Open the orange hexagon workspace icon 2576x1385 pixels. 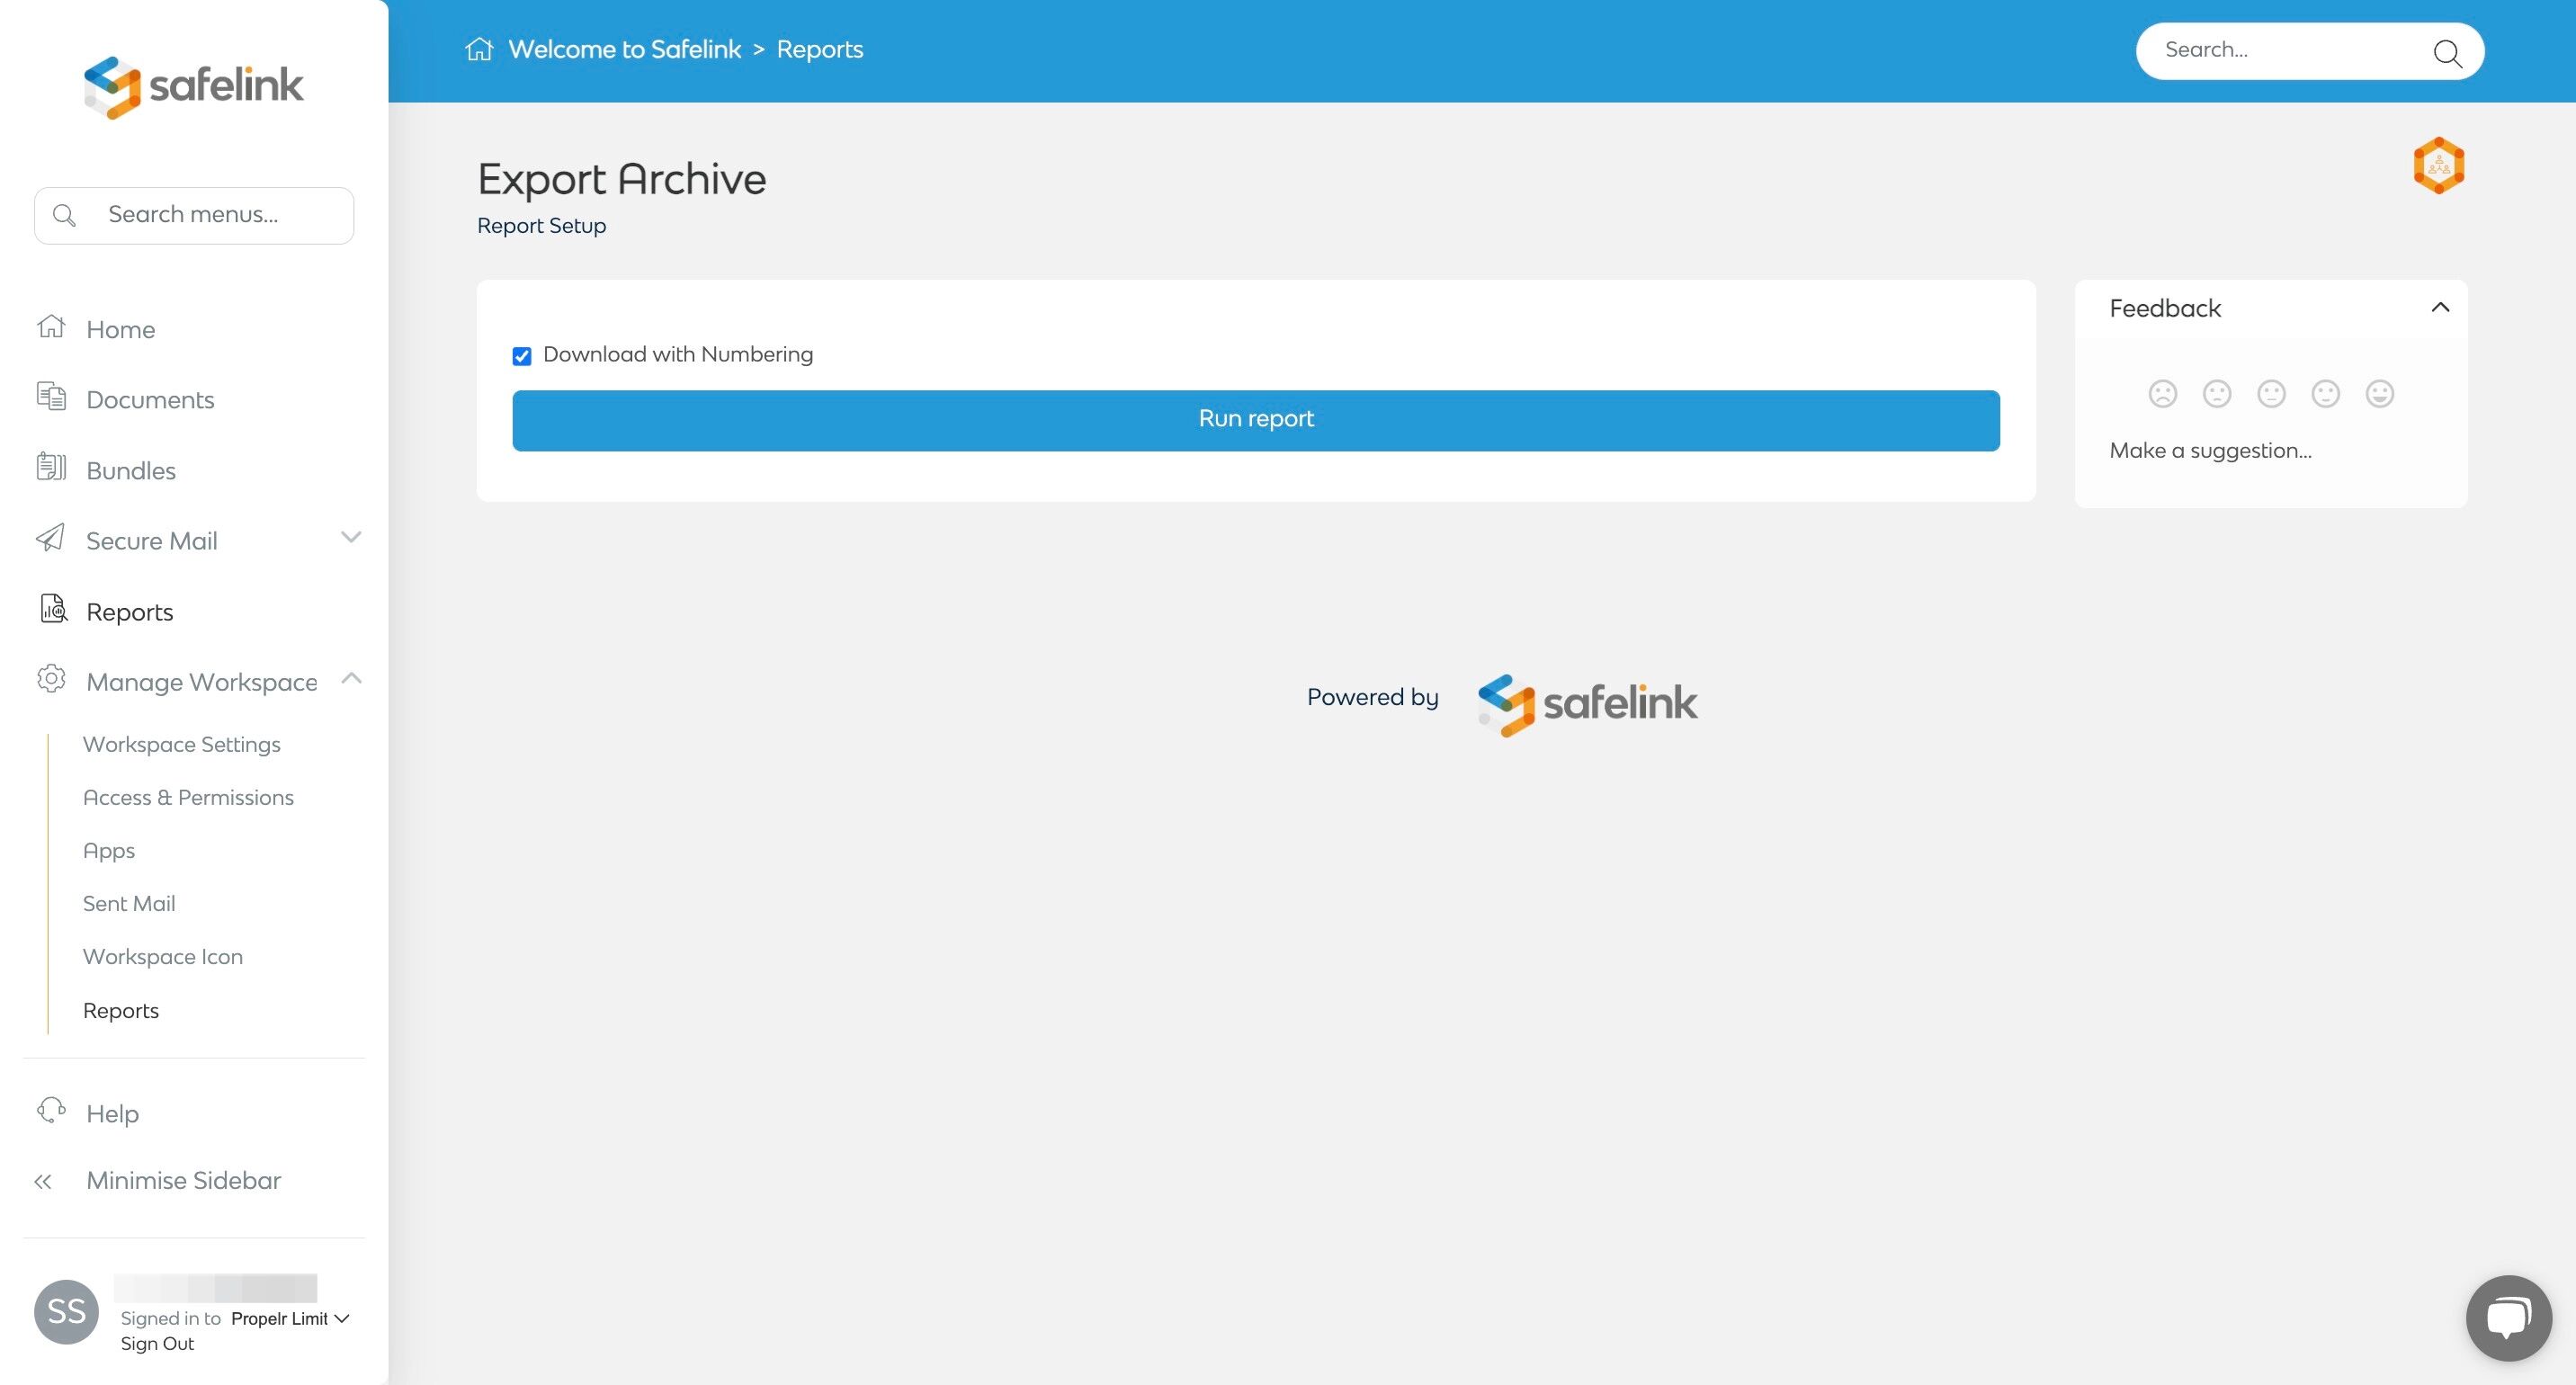(x=2438, y=165)
